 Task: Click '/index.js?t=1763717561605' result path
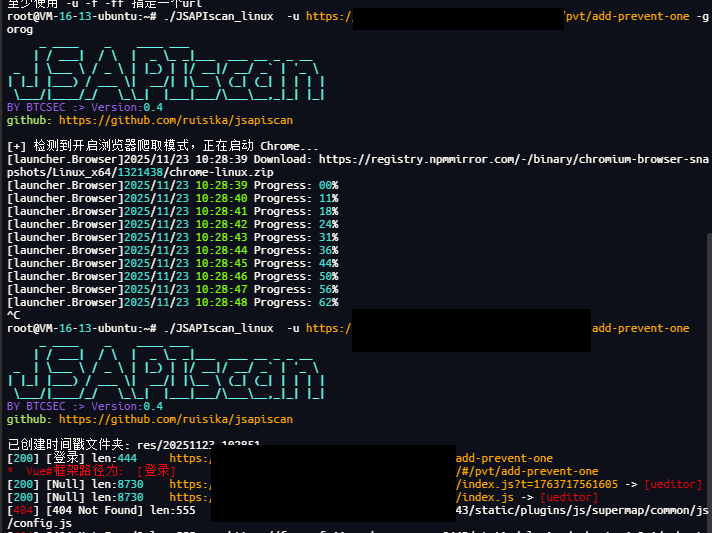pos(537,484)
